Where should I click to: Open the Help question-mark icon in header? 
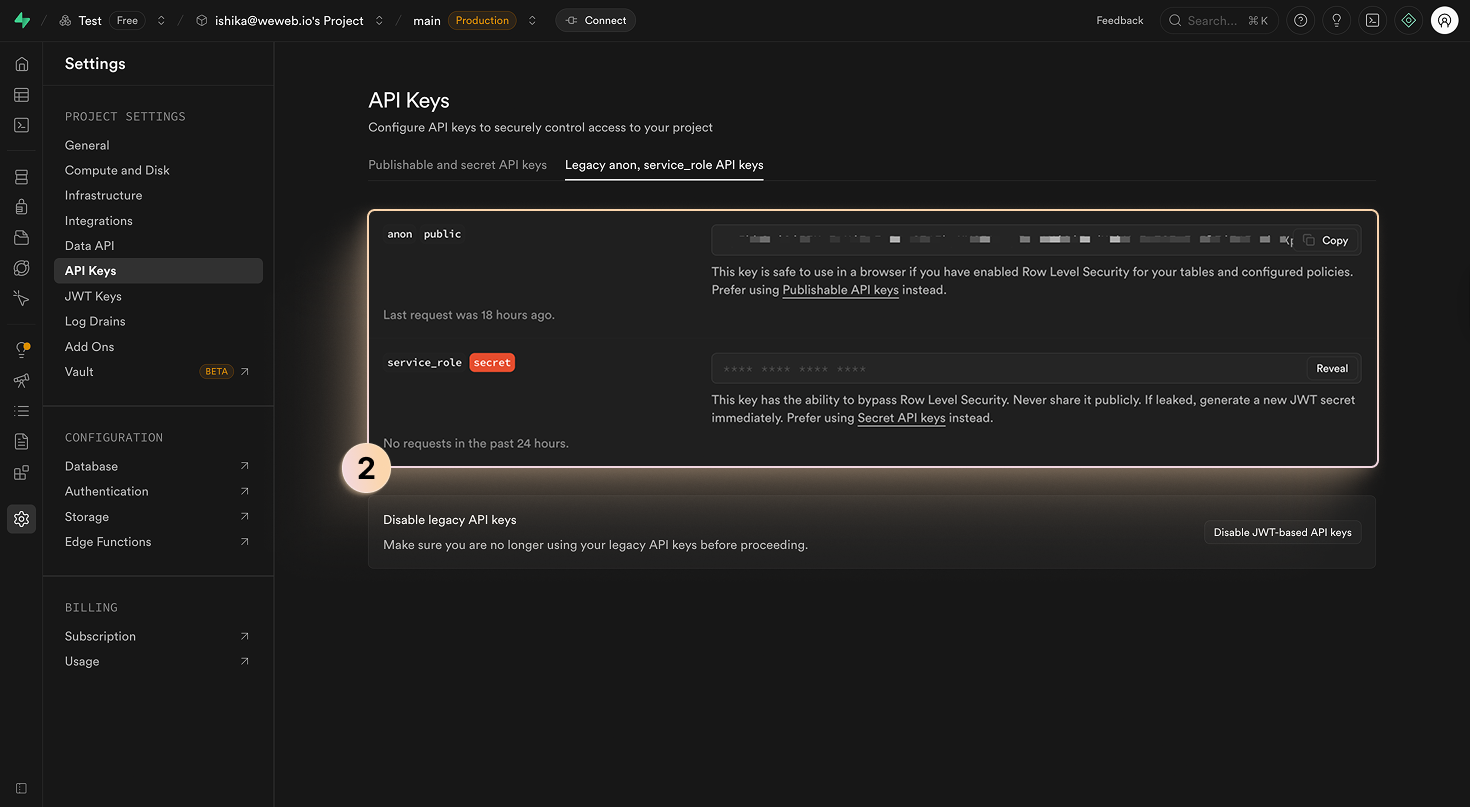point(1300,20)
